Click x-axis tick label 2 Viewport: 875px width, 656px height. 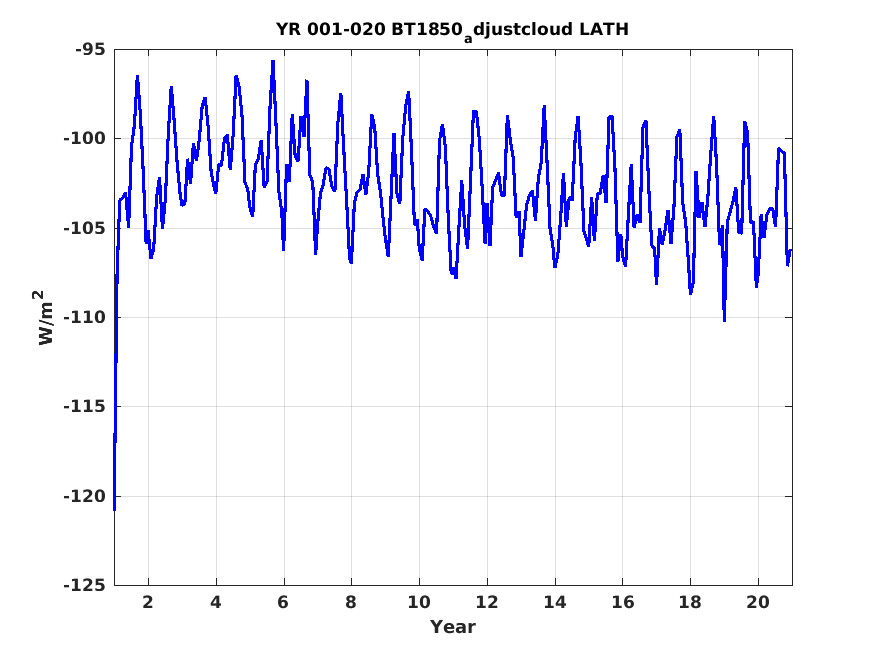[148, 602]
